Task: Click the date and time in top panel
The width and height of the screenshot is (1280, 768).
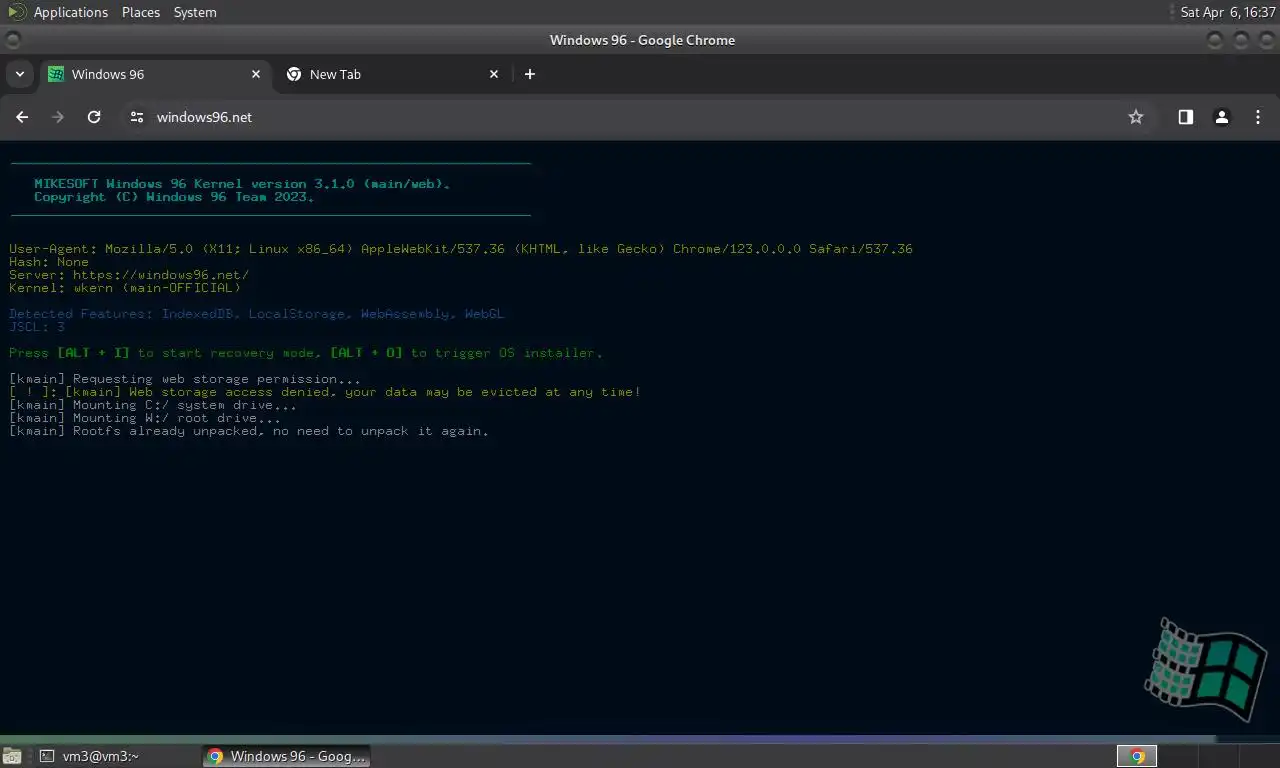Action: tap(1228, 12)
